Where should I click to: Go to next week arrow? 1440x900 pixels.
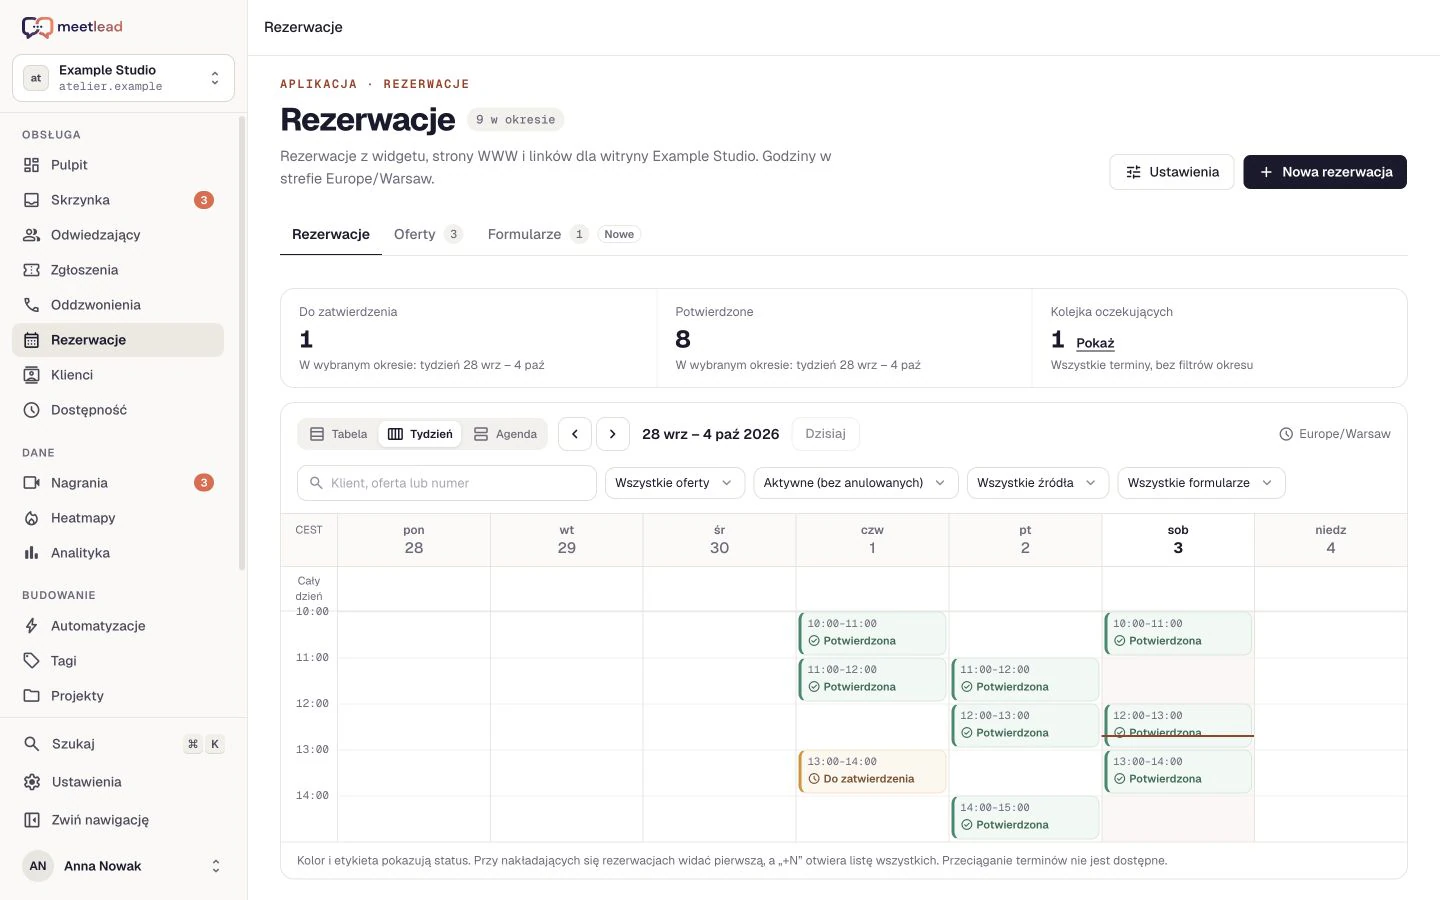pyautogui.click(x=613, y=434)
